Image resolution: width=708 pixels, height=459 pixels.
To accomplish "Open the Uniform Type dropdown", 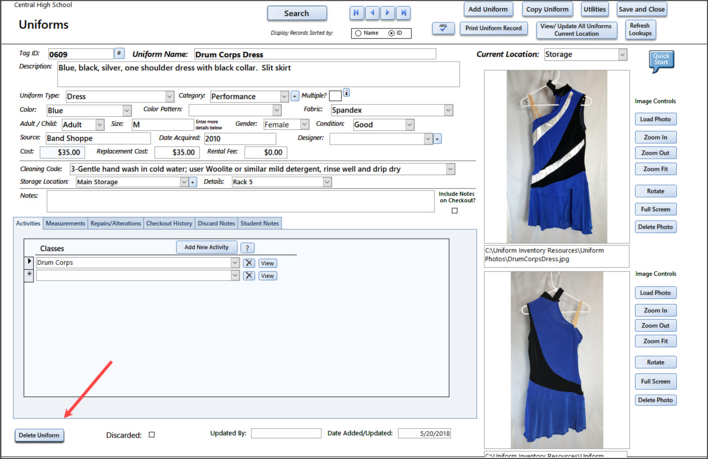I will pos(169,96).
